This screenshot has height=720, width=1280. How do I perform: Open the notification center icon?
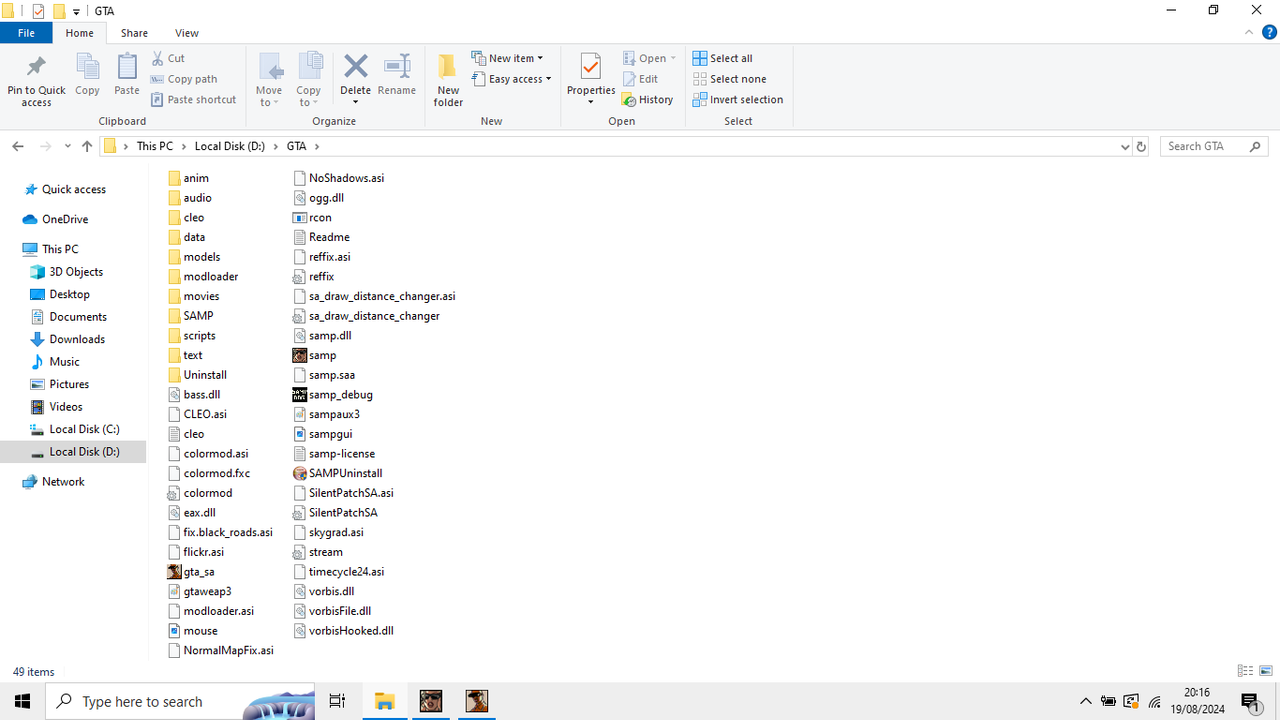pyautogui.click(x=1250, y=701)
